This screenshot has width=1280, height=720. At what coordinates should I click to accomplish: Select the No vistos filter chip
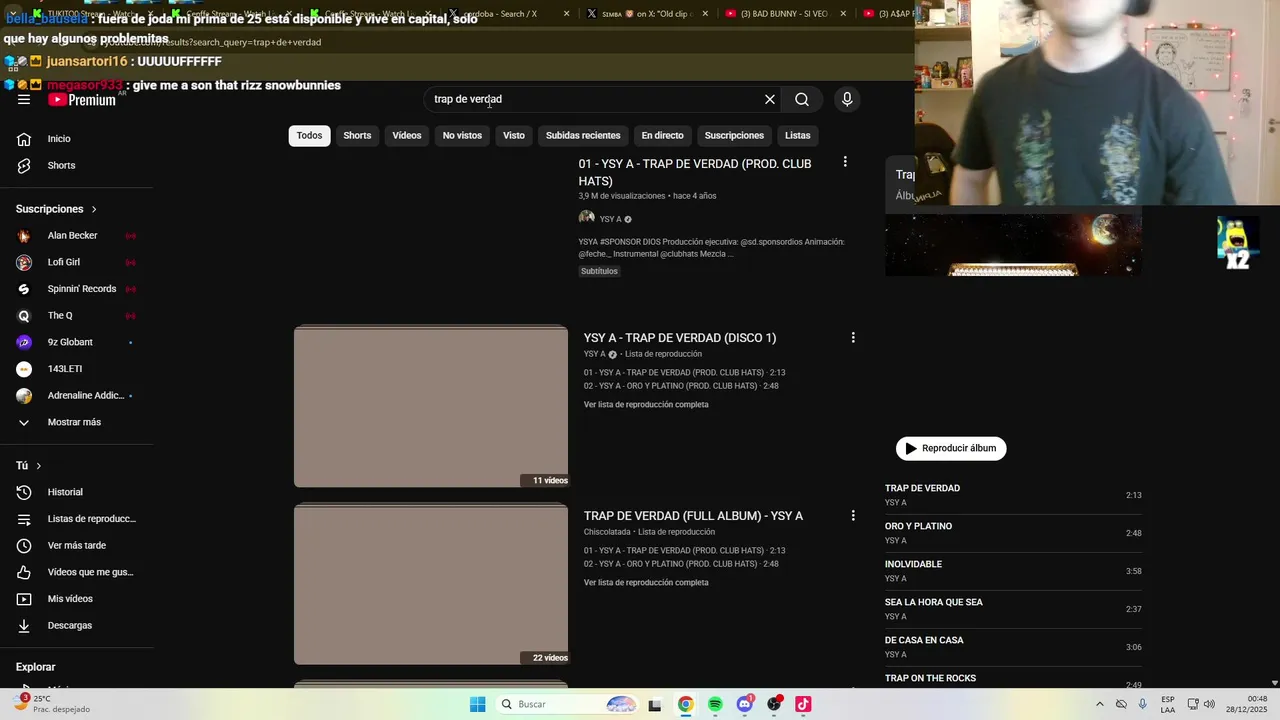click(462, 135)
